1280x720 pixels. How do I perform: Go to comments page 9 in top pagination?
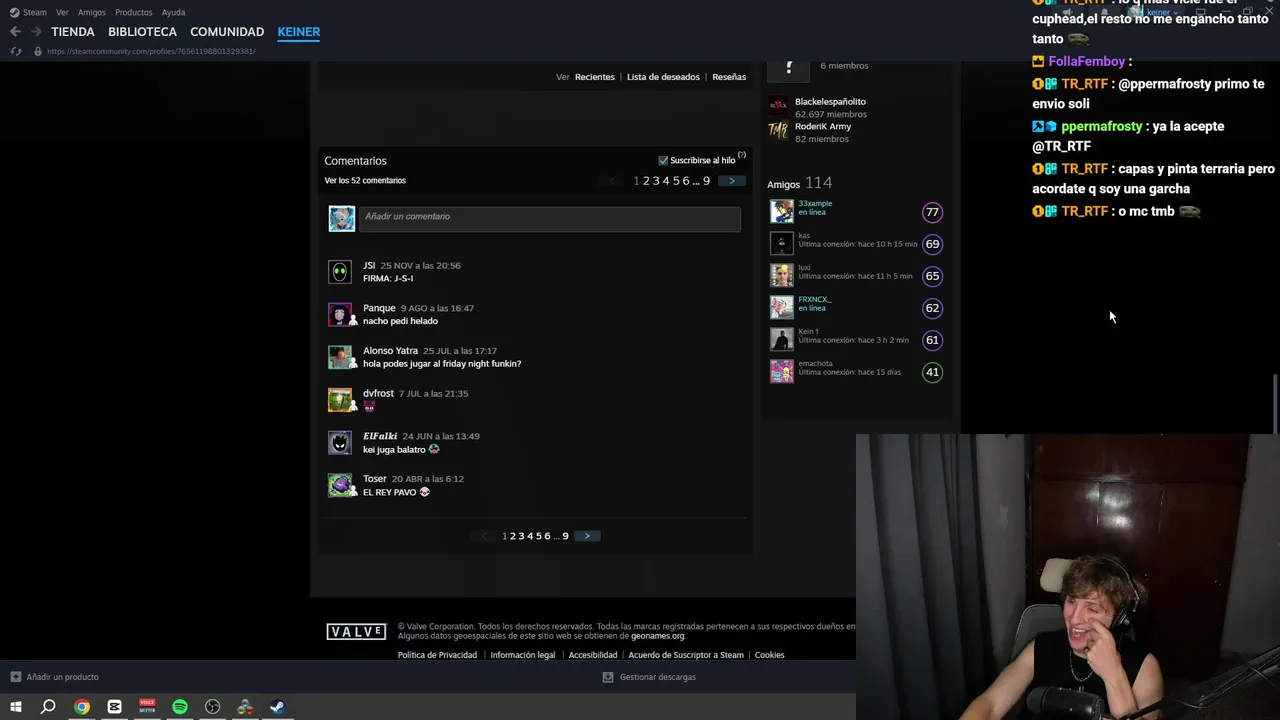click(x=706, y=181)
